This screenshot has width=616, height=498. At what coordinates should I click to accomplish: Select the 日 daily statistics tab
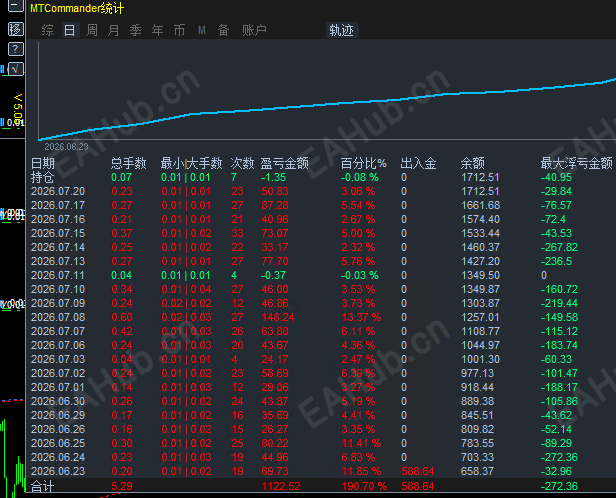coord(70,30)
